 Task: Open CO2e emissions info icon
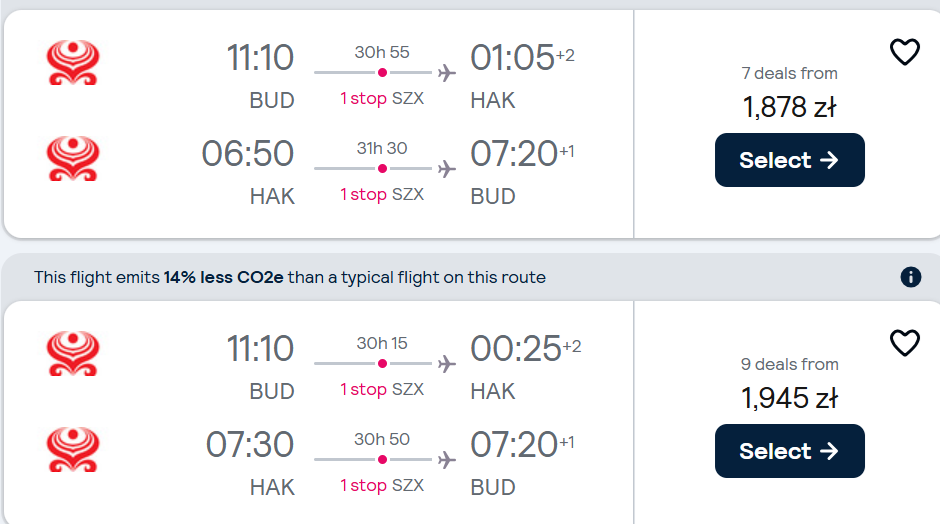click(x=911, y=277)
